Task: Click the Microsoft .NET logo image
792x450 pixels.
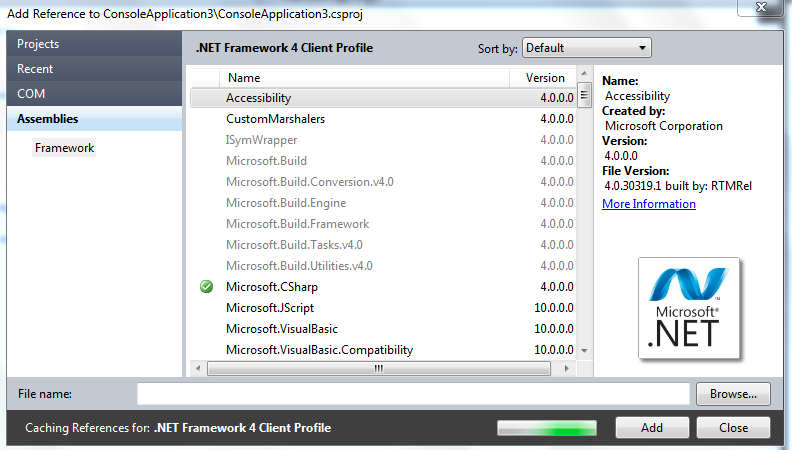Action: 688,308
